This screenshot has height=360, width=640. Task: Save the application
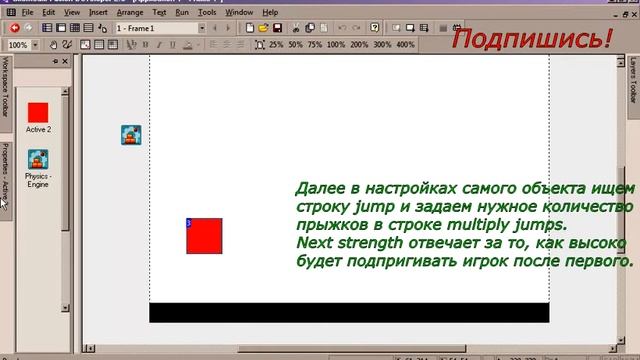[x=278, y=28]
